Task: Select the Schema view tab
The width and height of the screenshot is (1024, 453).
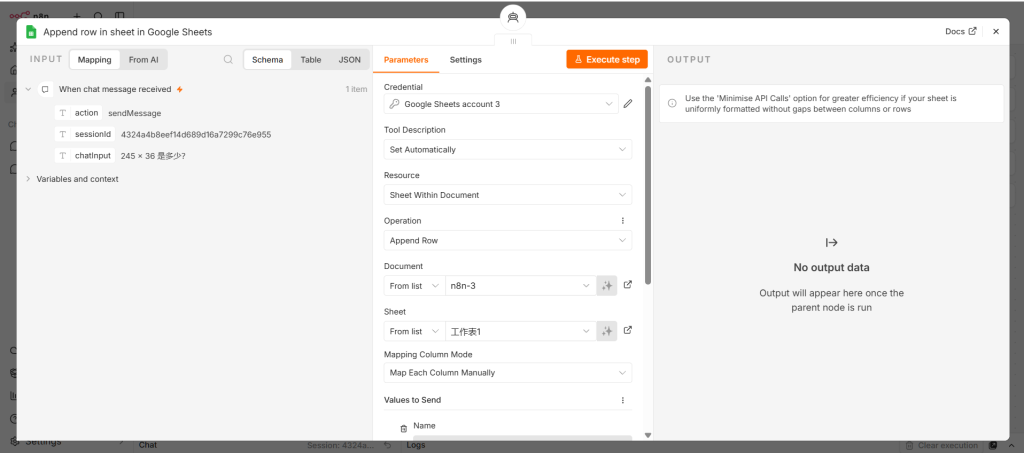Action: [x=268, y=59]
